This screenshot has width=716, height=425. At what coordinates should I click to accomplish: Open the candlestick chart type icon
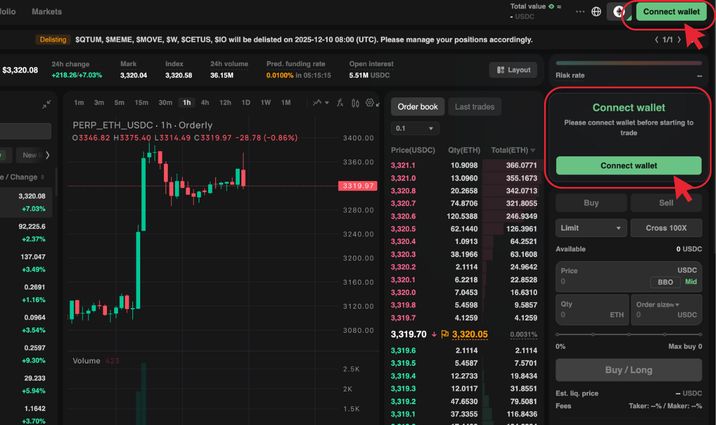pos(357,102)
